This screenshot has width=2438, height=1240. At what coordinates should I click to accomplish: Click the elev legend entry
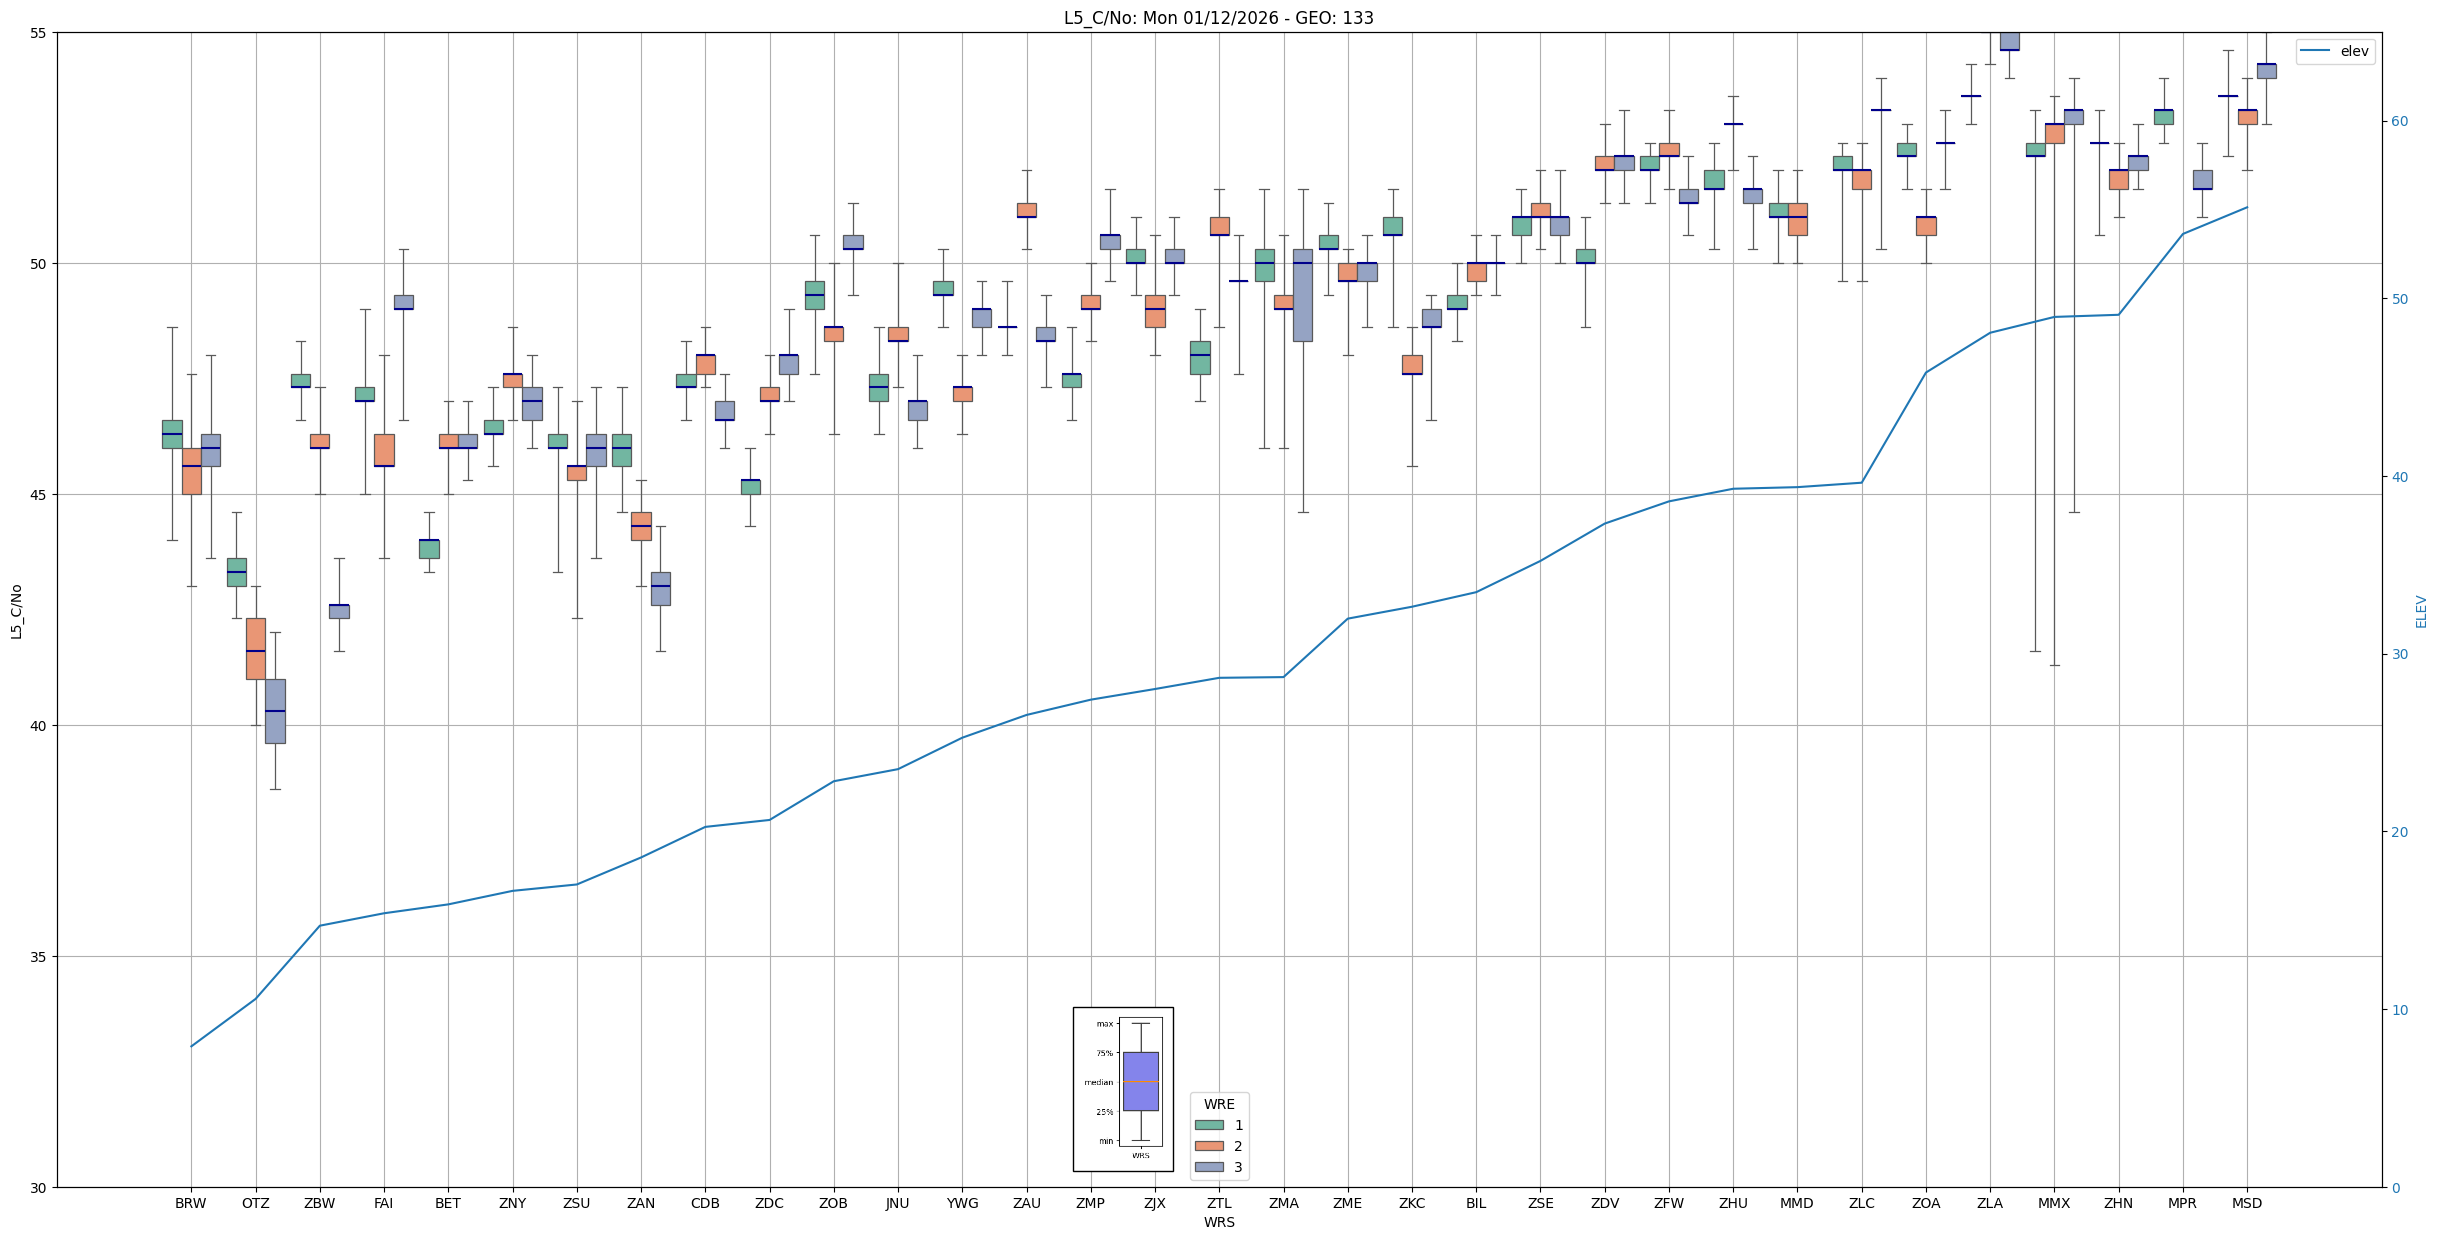coord(2334,52)
